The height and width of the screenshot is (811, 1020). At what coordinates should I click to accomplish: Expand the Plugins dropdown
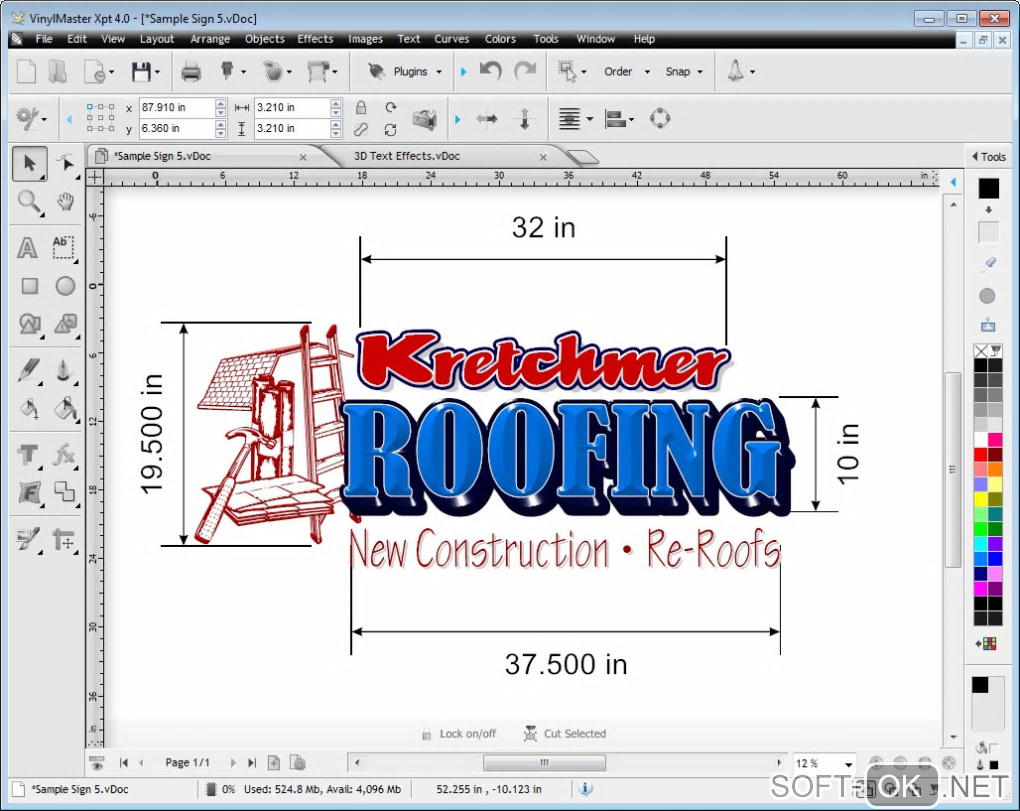coord(438,72)
